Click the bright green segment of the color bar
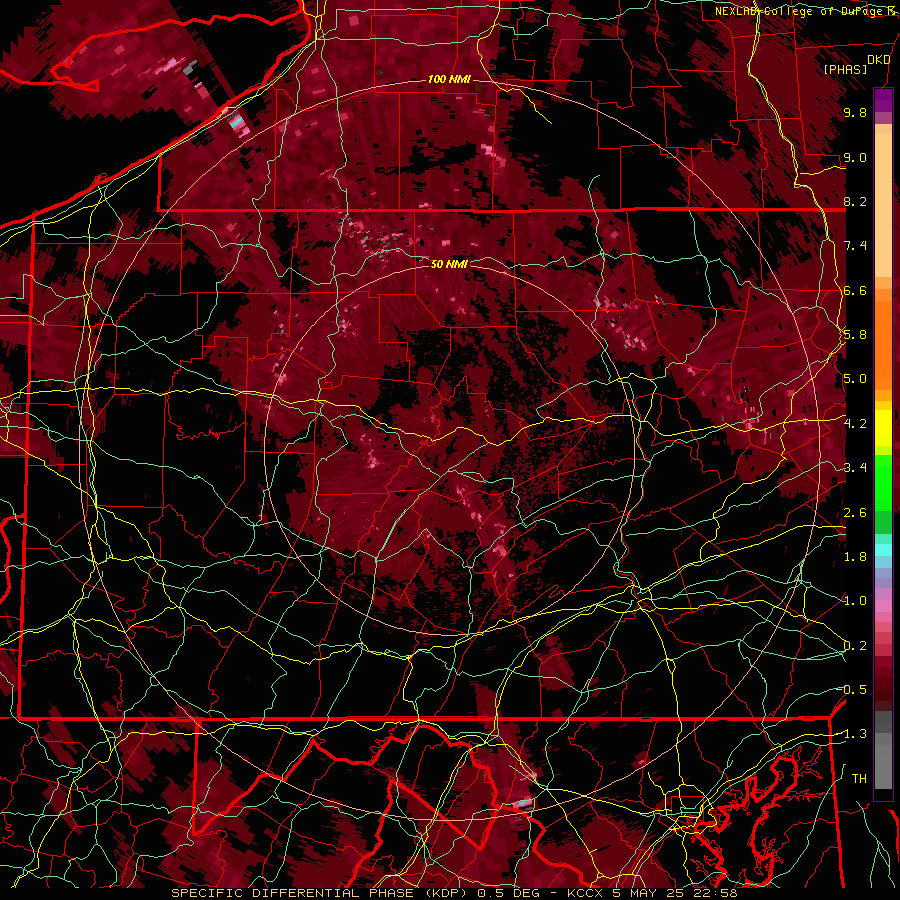 [883, 485]
